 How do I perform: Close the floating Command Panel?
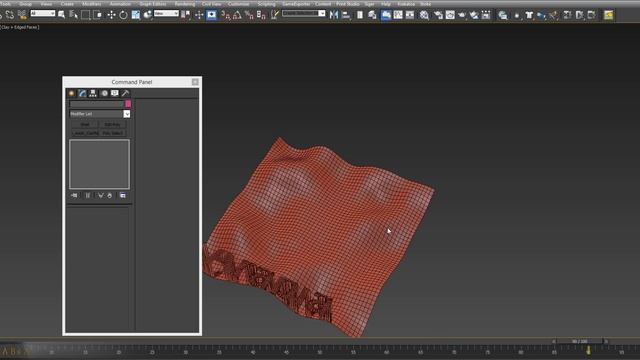point(195,82)
